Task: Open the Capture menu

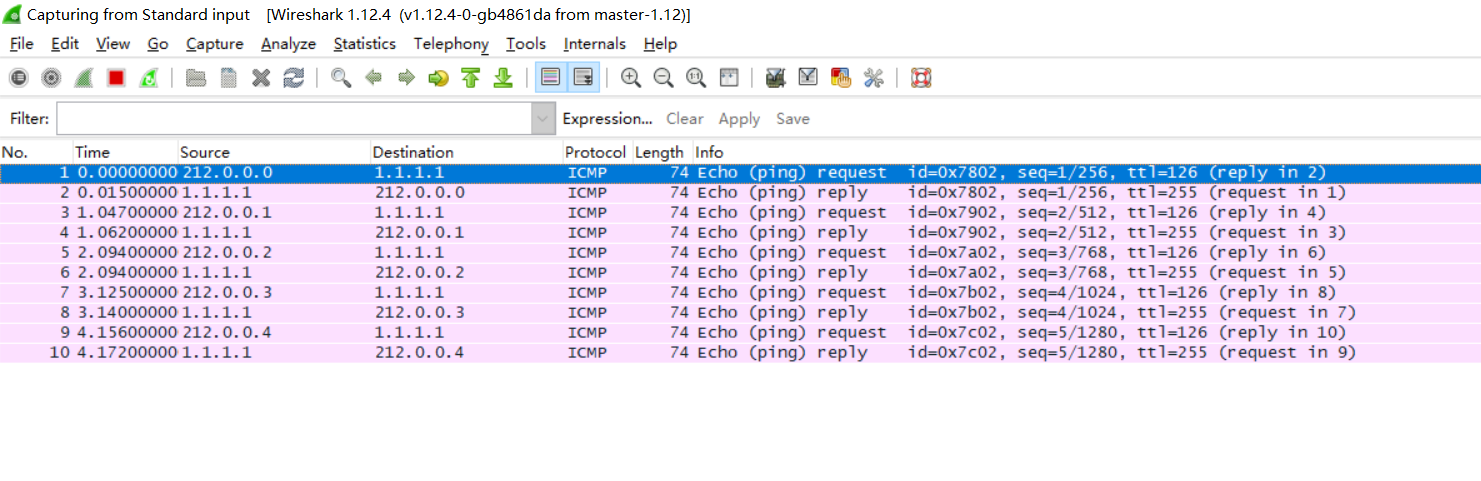Action: (x=215, y=44)
